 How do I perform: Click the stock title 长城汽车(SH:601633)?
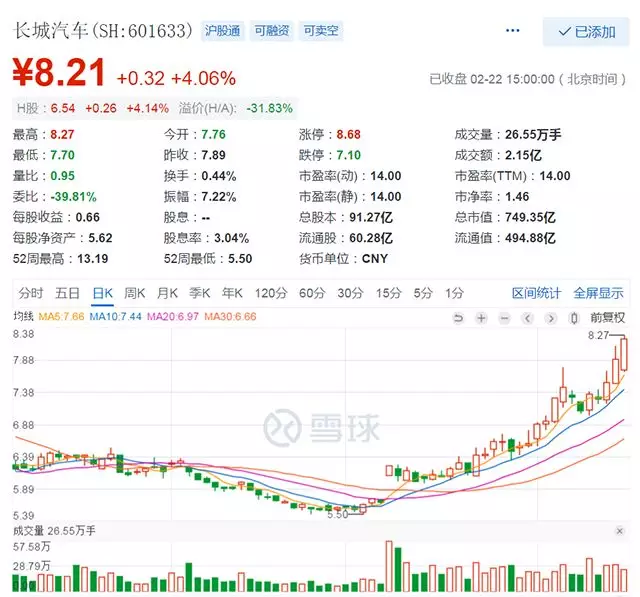[x=103, y=31]
